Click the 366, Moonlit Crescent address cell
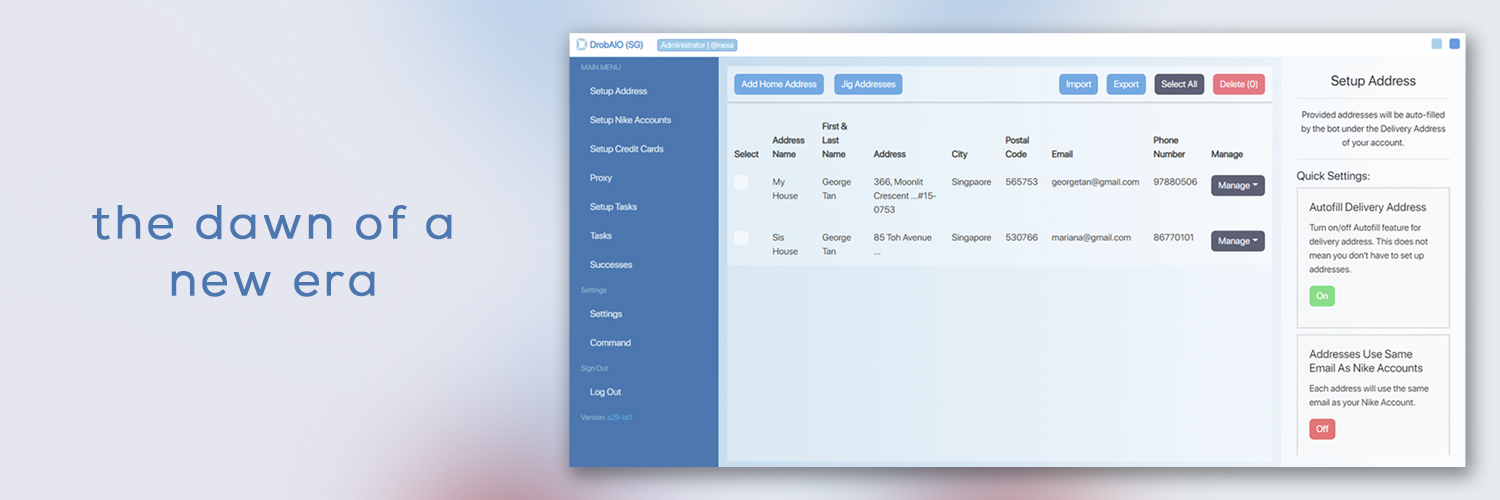 (x=906, y=196)
